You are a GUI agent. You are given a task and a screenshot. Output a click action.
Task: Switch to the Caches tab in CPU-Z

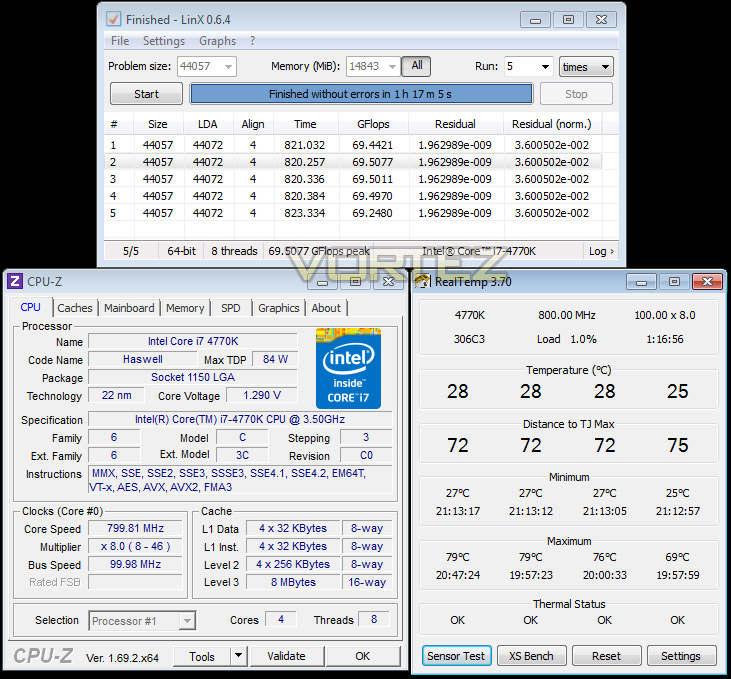click(x=75, y=308)
